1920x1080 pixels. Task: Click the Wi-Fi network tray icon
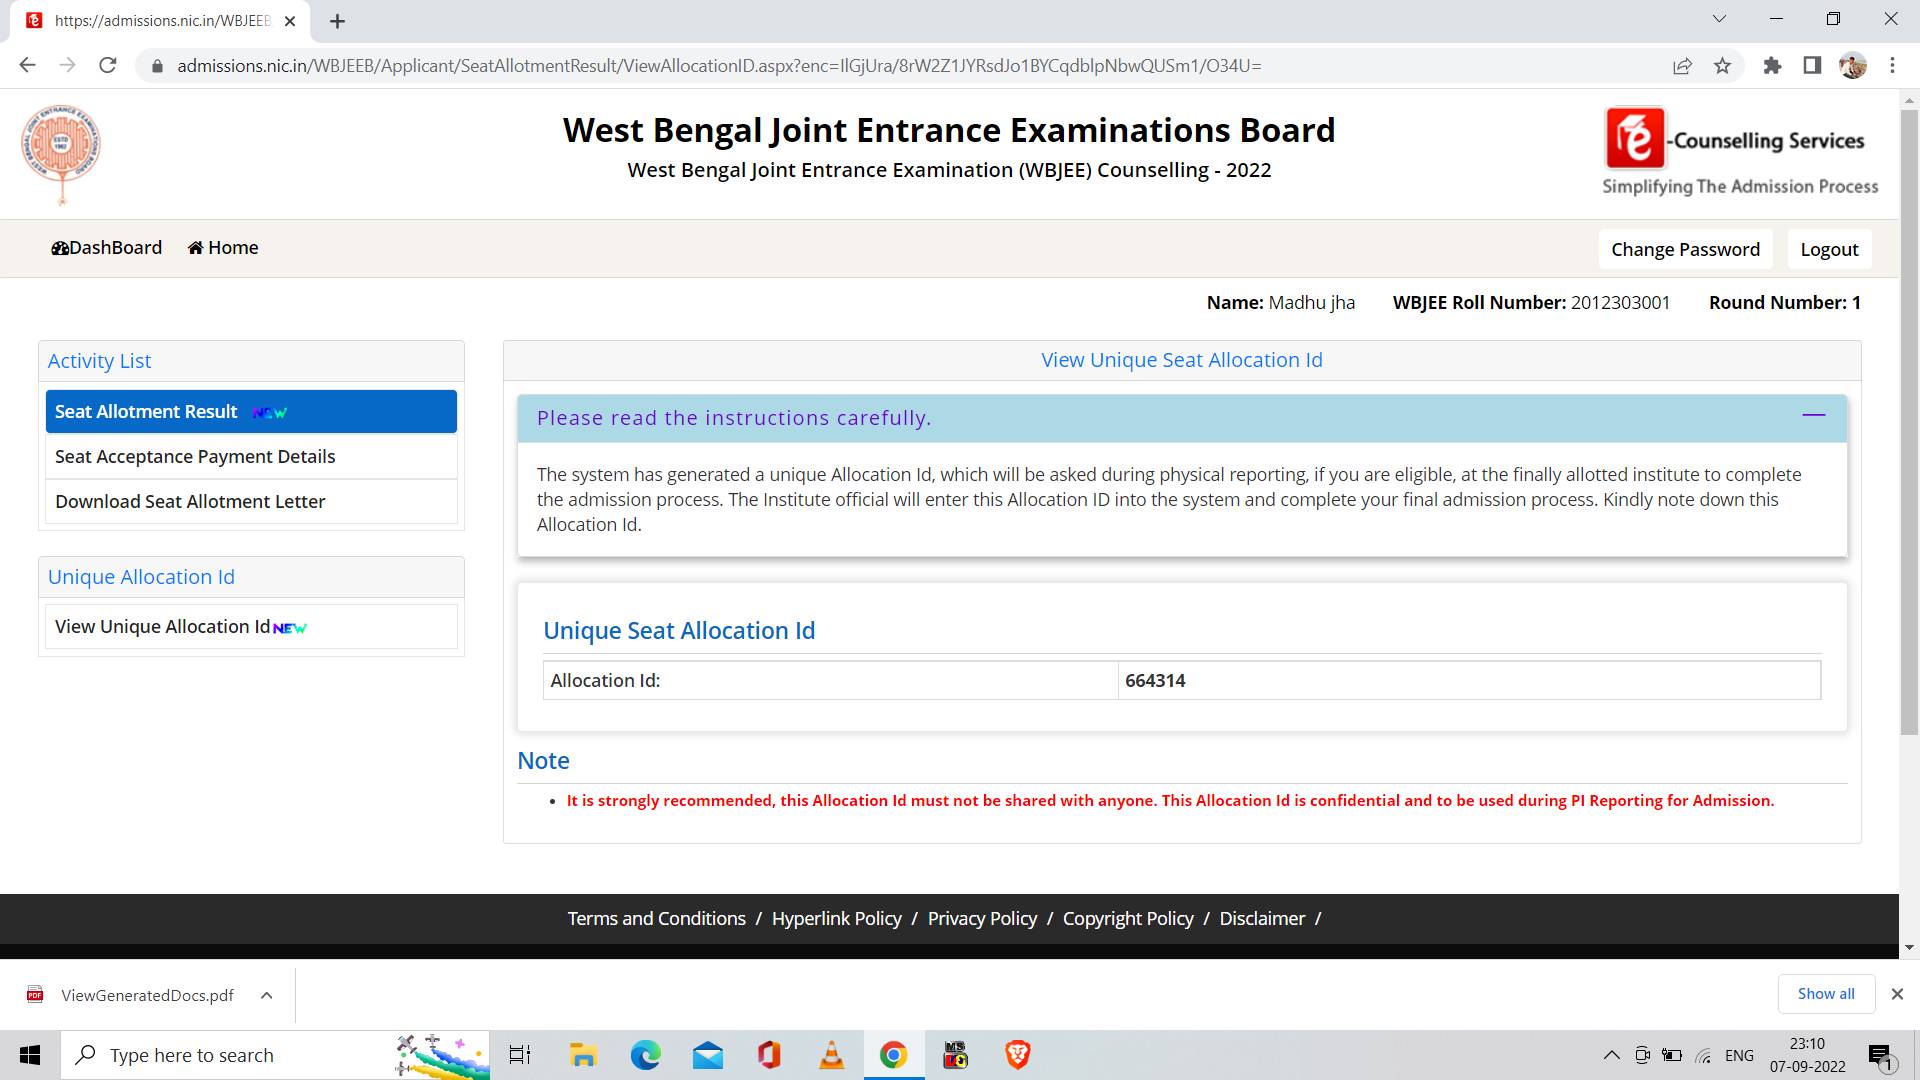coord(1704,1055)
